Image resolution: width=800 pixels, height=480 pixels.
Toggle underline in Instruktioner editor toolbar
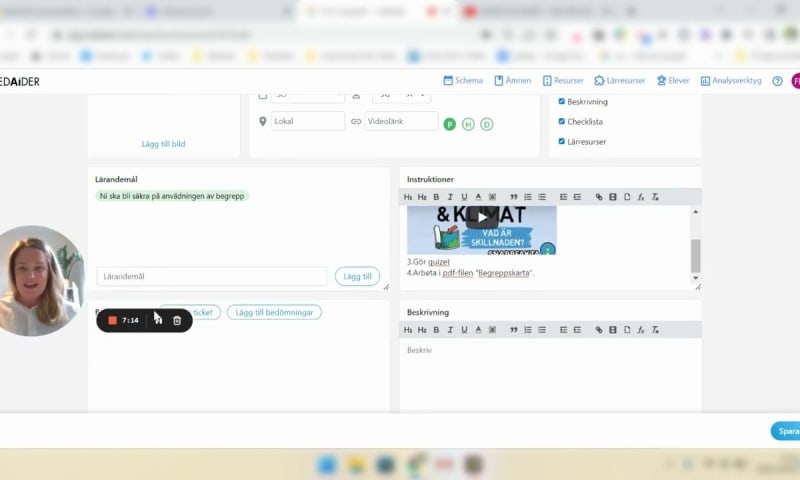pyautogui.click(x=464, y=197)
